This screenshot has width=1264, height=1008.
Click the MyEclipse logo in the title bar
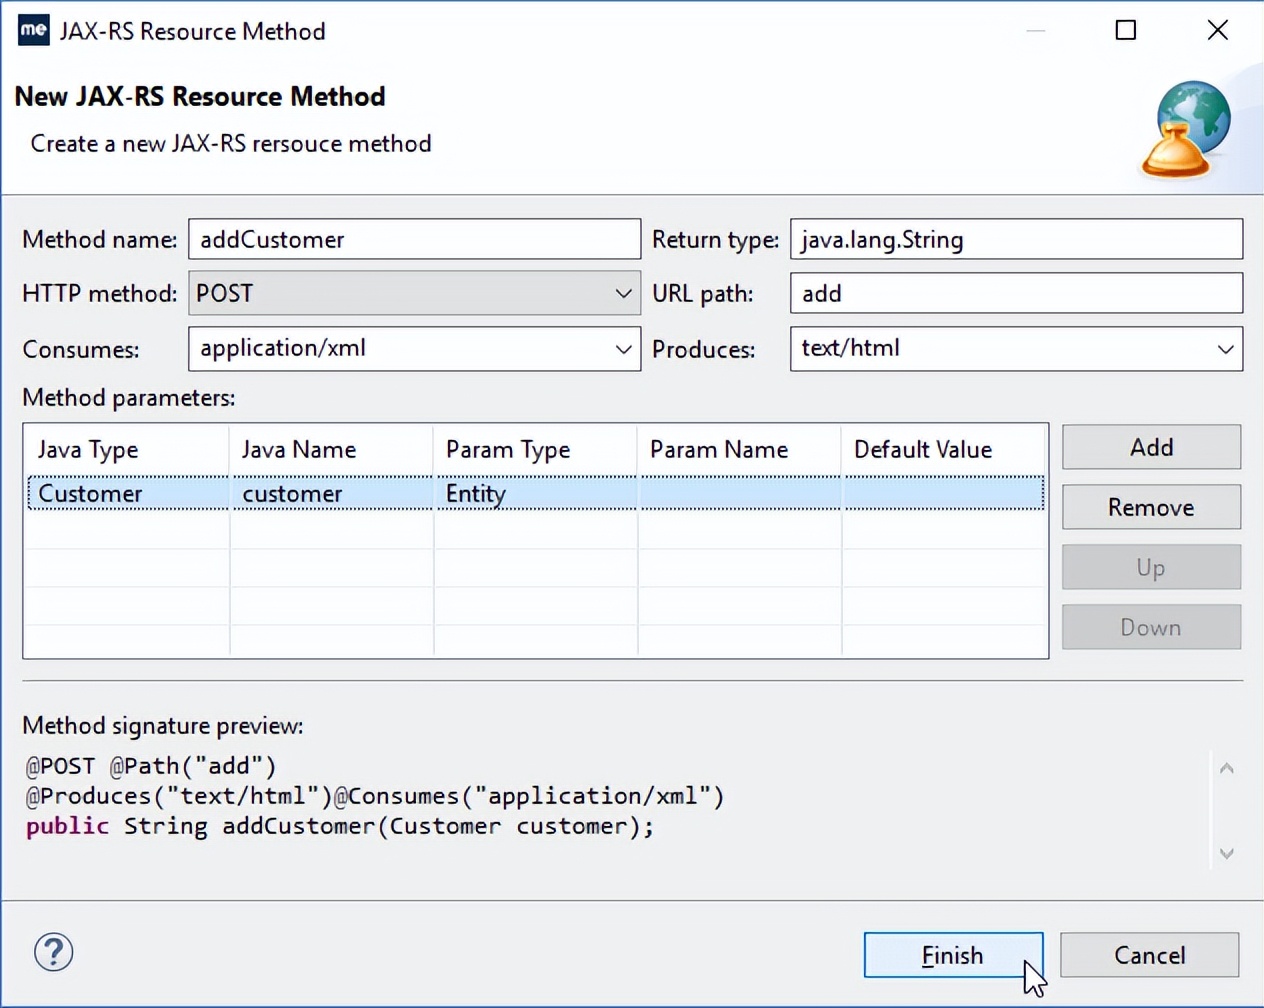(33, 30)
